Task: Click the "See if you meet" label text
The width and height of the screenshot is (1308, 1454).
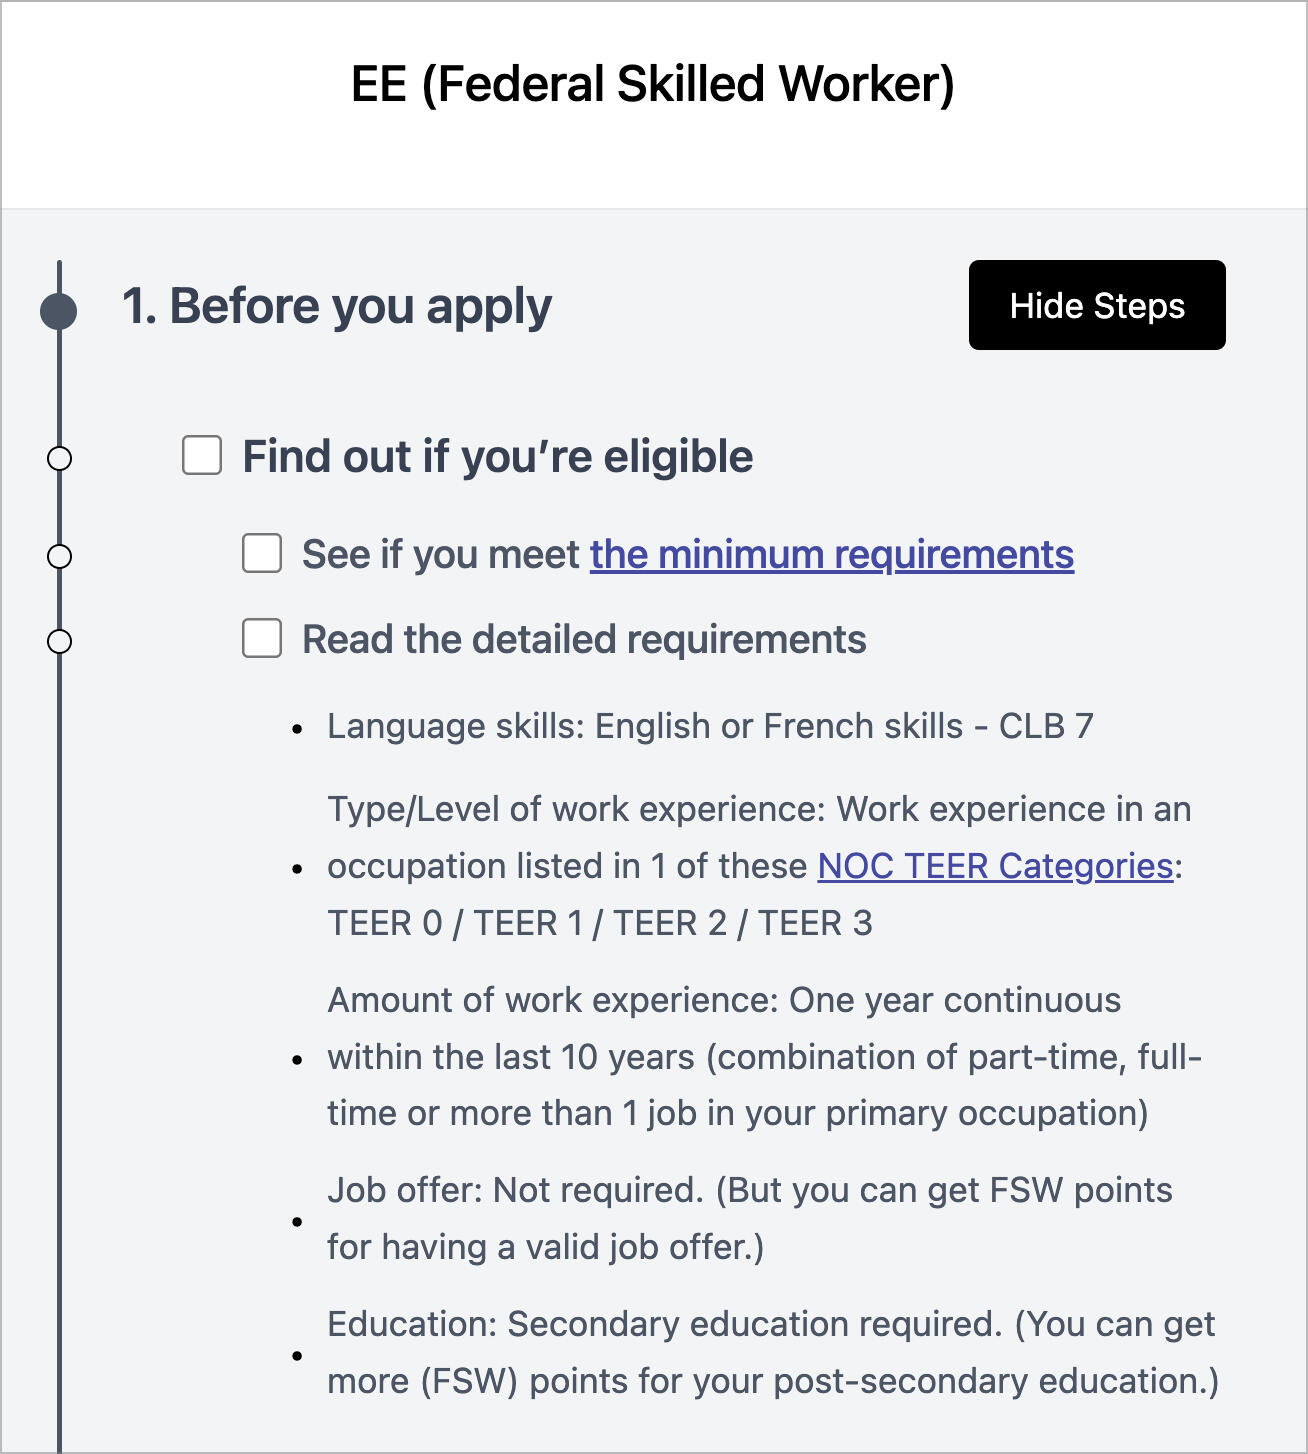Action: pos(441,554)
